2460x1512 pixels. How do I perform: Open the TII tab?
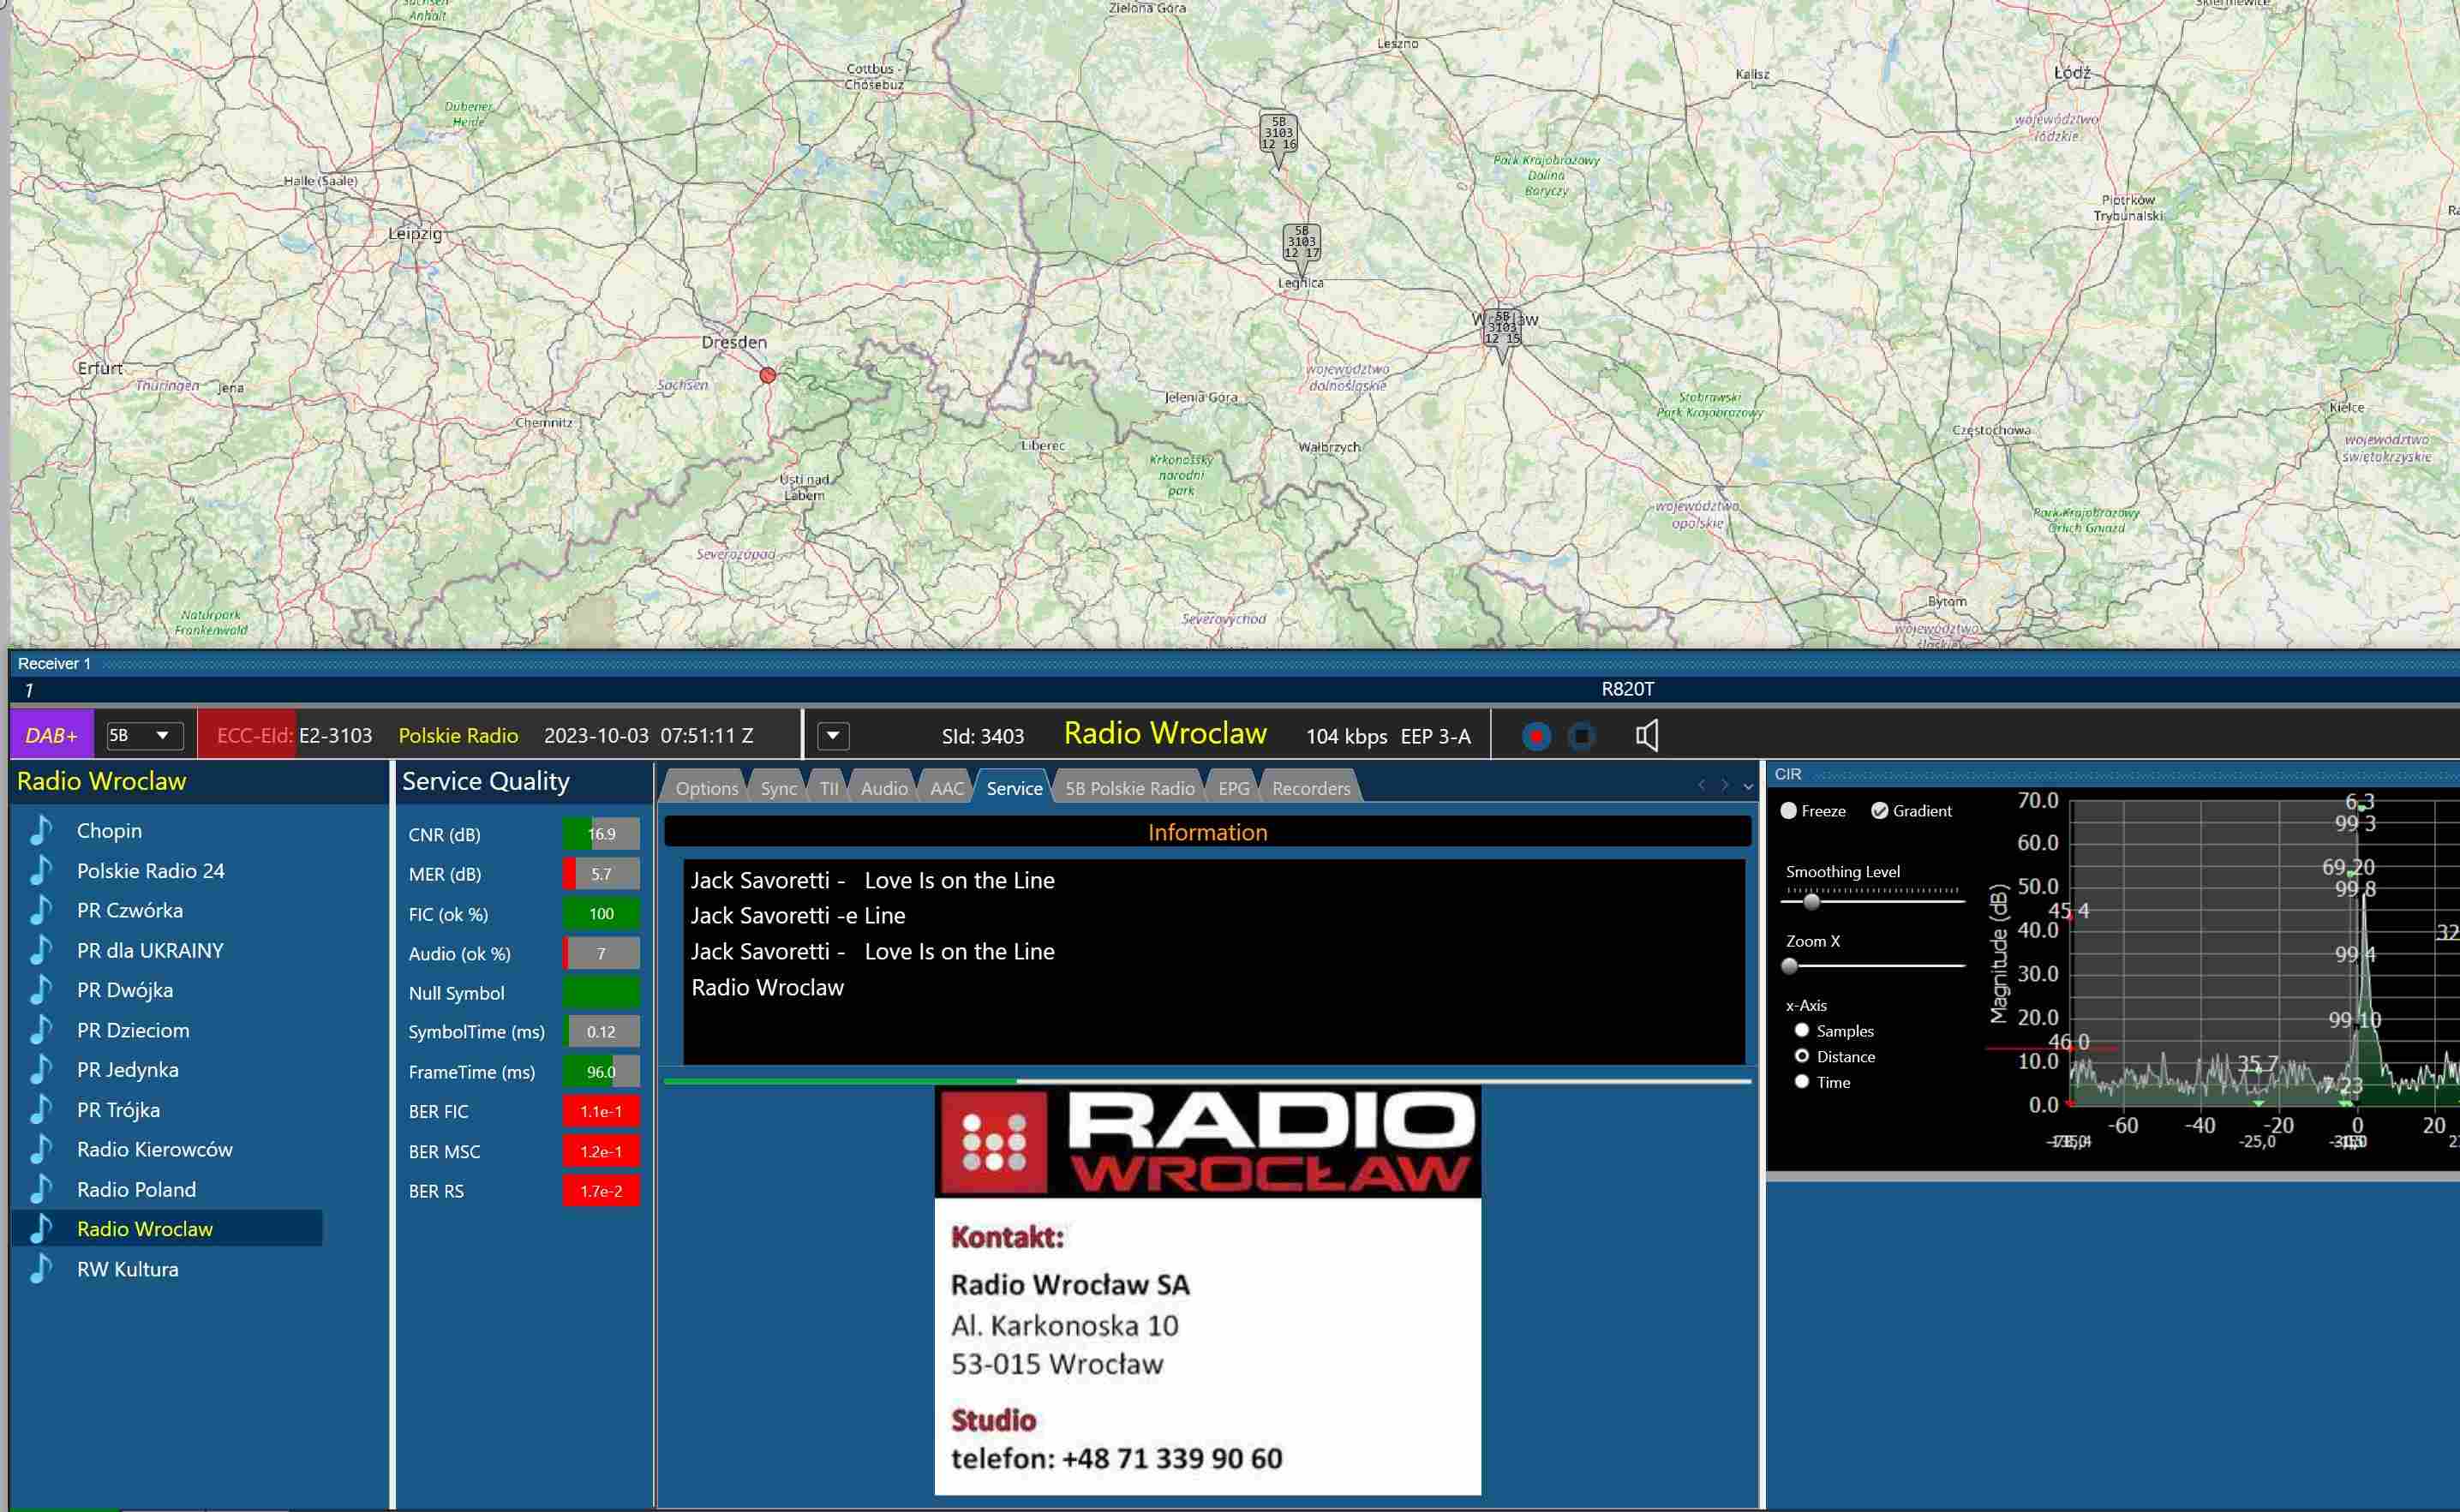829,788
